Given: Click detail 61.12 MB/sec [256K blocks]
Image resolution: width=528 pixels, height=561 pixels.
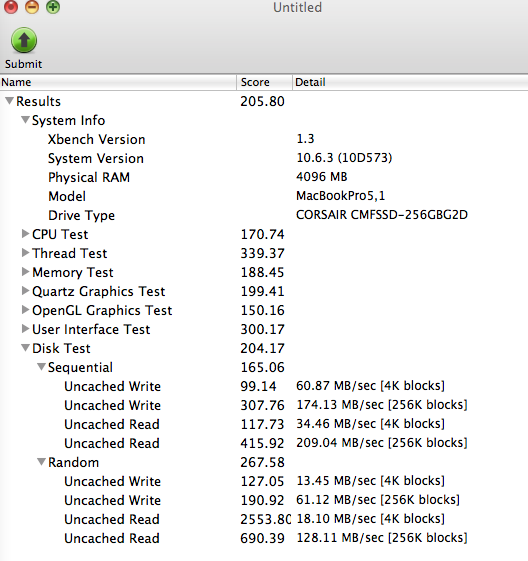Looking at the screenshot, I should [x=378, y=499].
